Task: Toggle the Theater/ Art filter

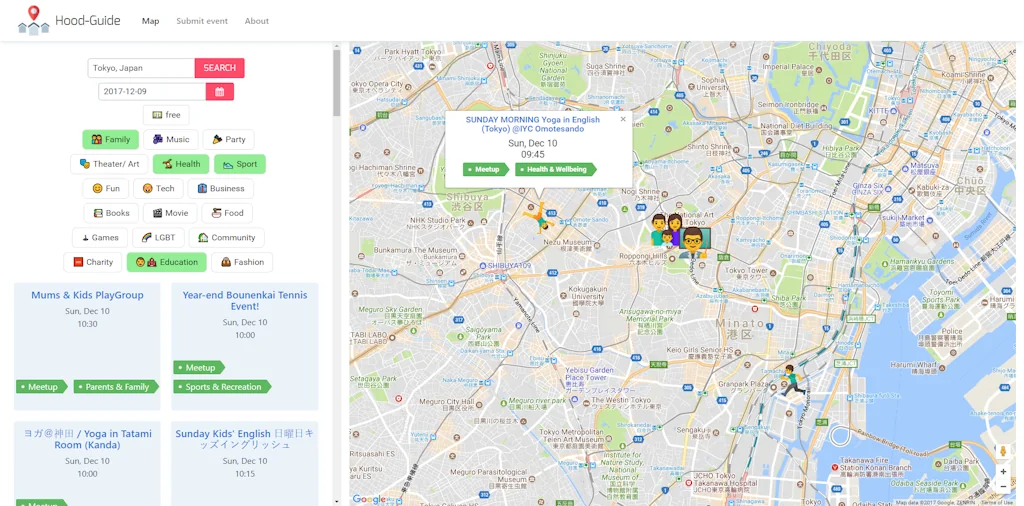Action: pyautogui.click(x=109, y=164)
